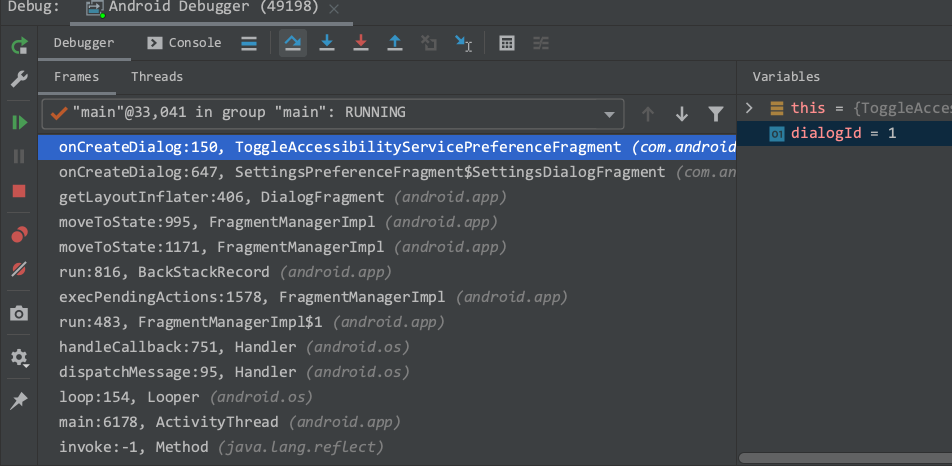The image size is (952, 466).
Task: Open debugger settings gear icon
Action: 19,357
